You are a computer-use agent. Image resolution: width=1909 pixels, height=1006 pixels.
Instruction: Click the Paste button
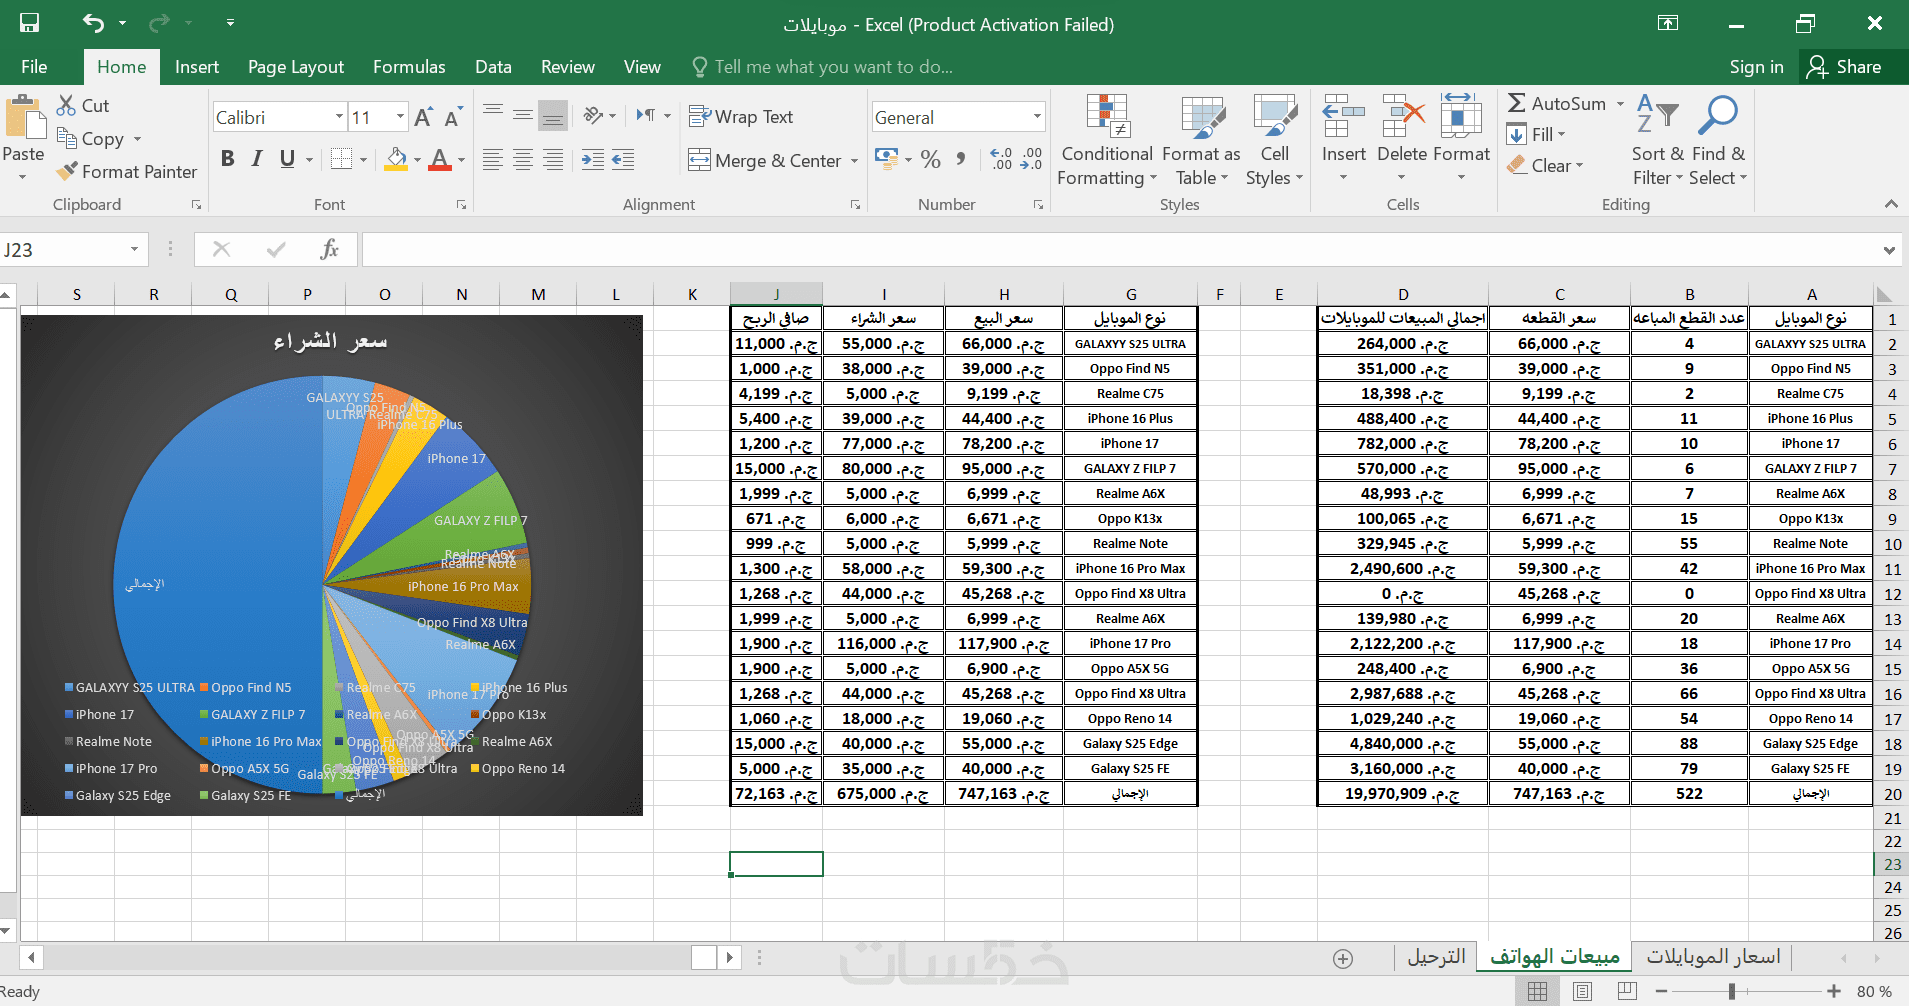point(24,139)
